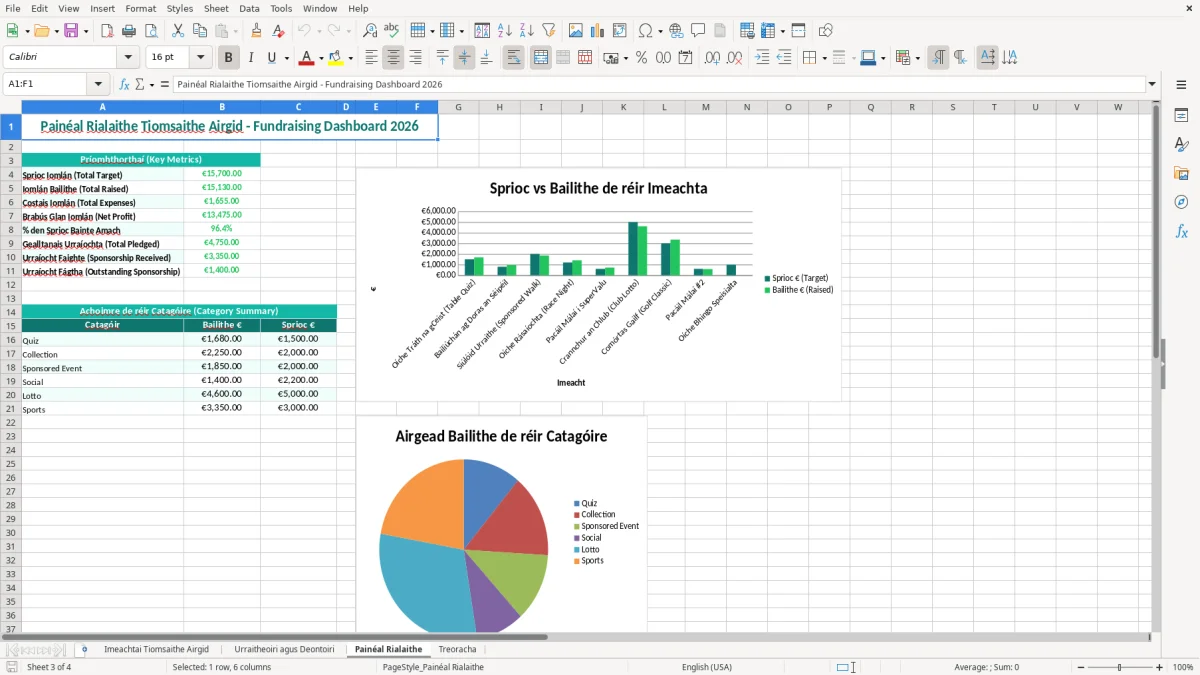
Task: Undo the last action
Action: pos(304,31)
